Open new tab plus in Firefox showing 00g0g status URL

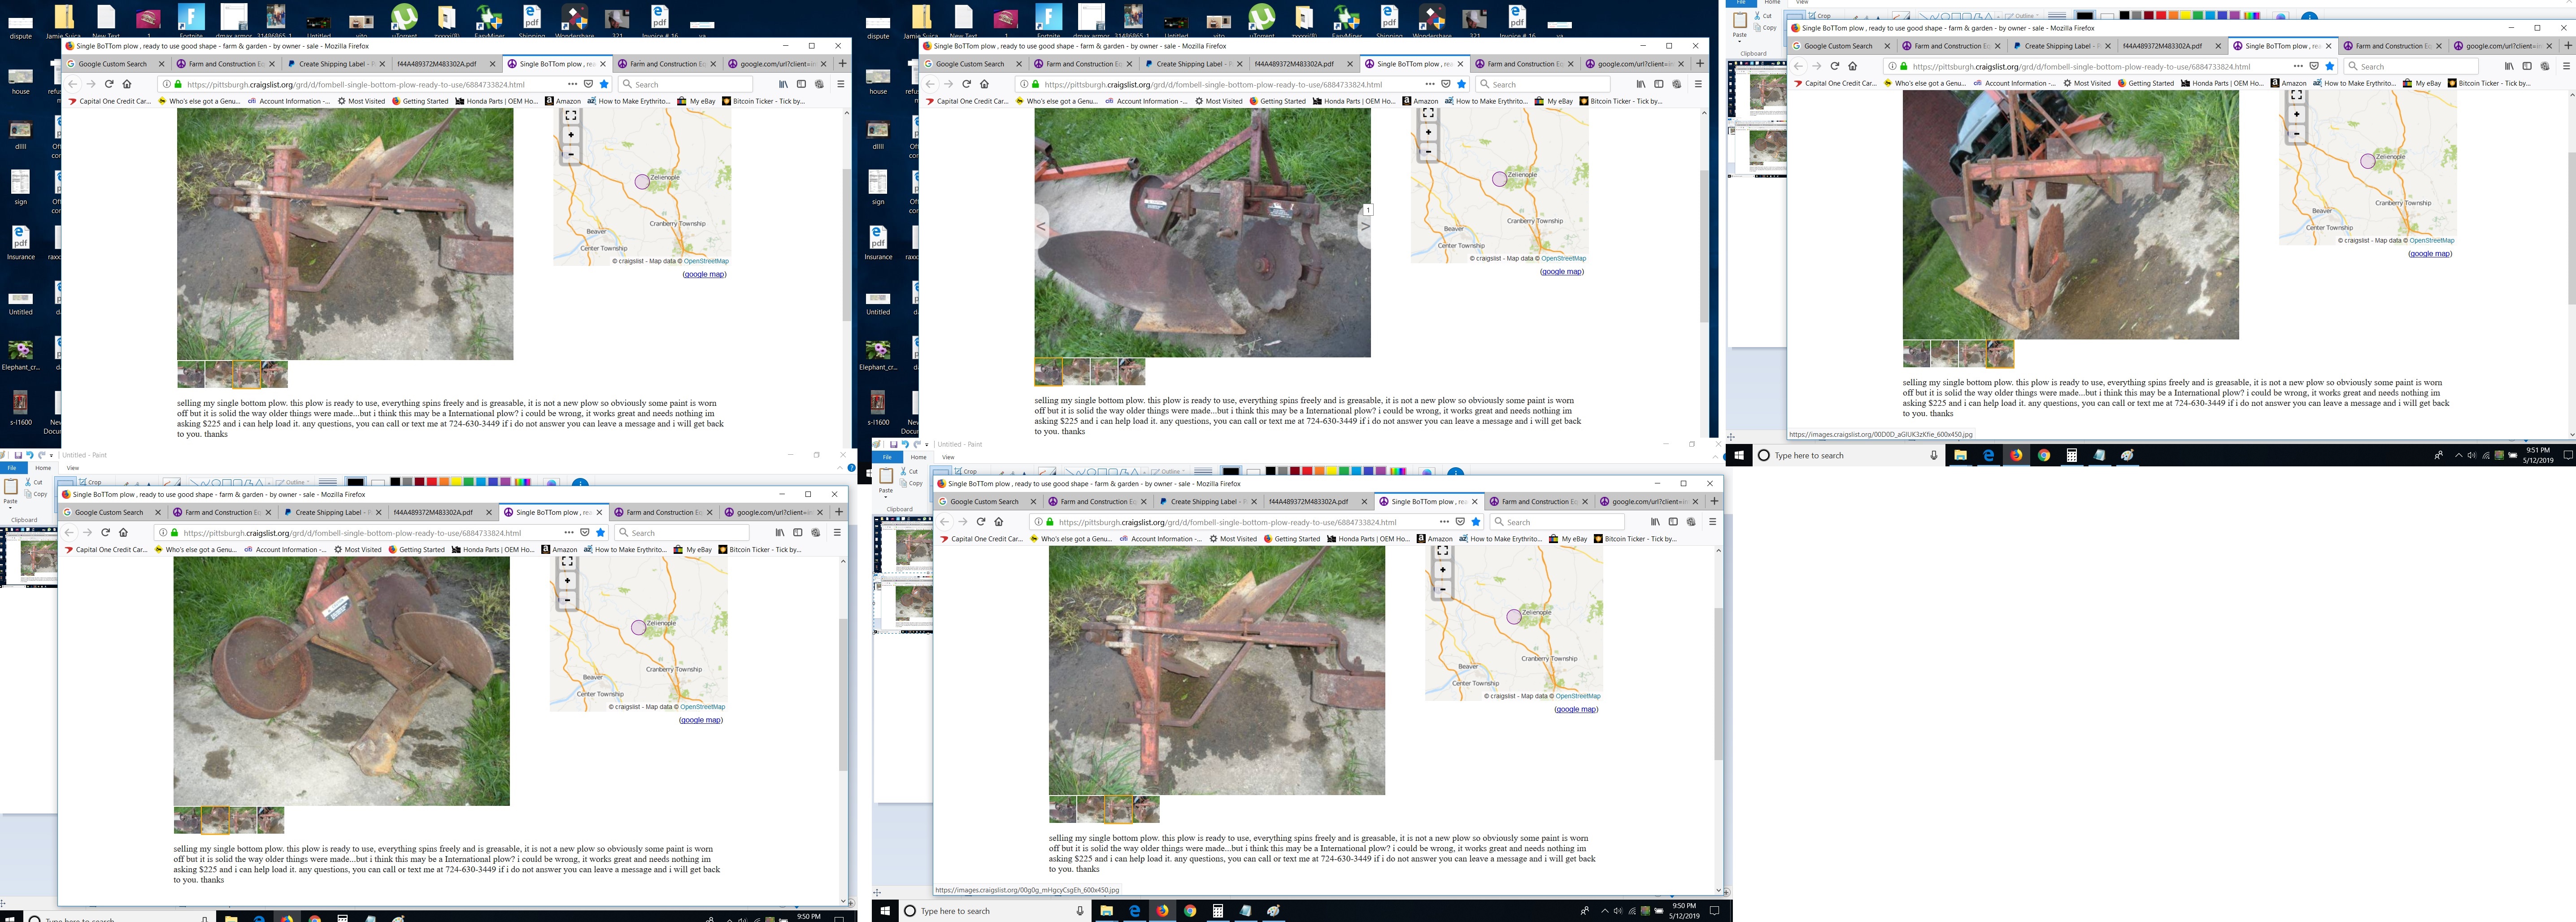pyautogui.click(x=1714, y=501)
